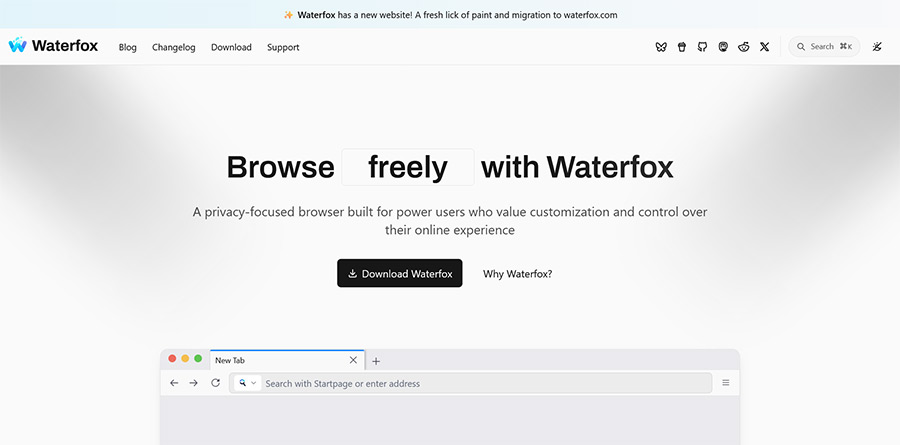Click the site Search box
Image resolution: width=900 pixels, height=445 pixels.
pyautogui.click(x=824, y=47)
